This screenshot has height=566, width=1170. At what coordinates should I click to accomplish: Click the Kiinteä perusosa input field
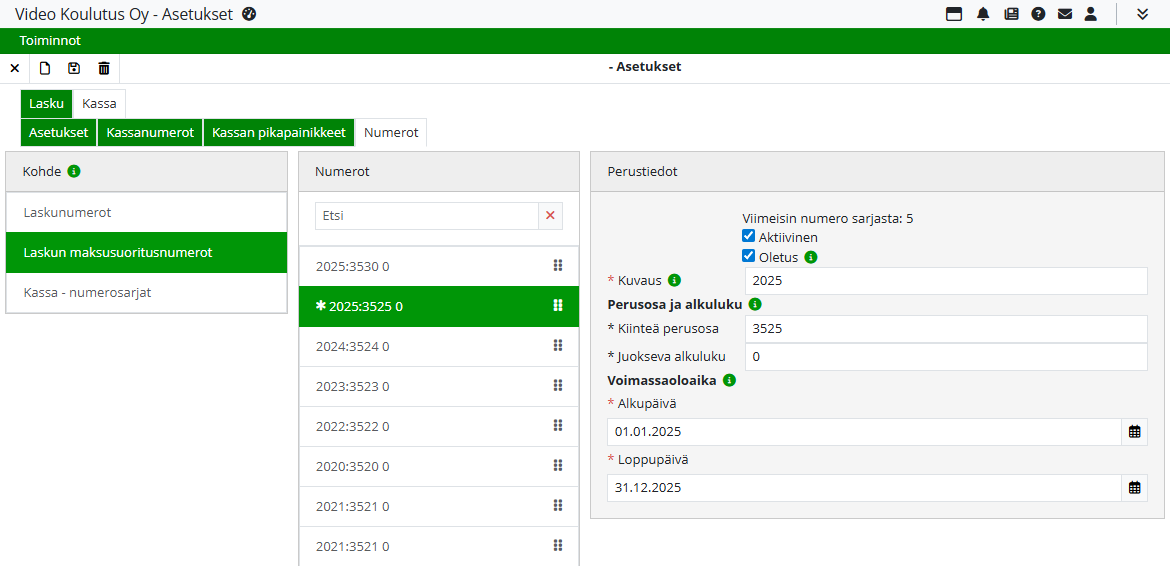point(945,328)
